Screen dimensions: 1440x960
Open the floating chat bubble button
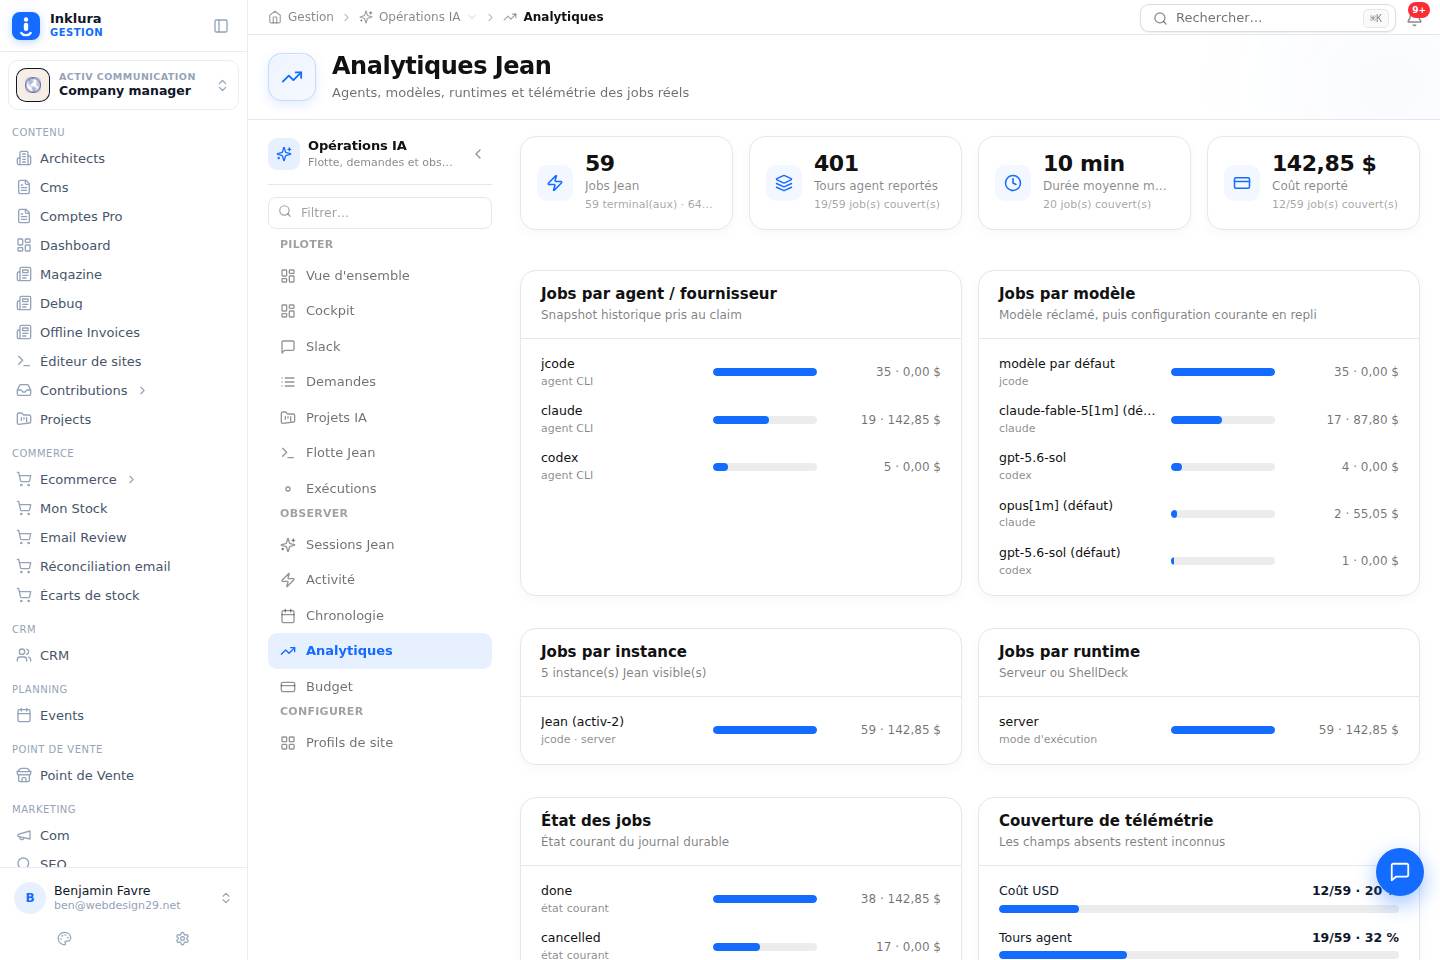pos(1399,871)
